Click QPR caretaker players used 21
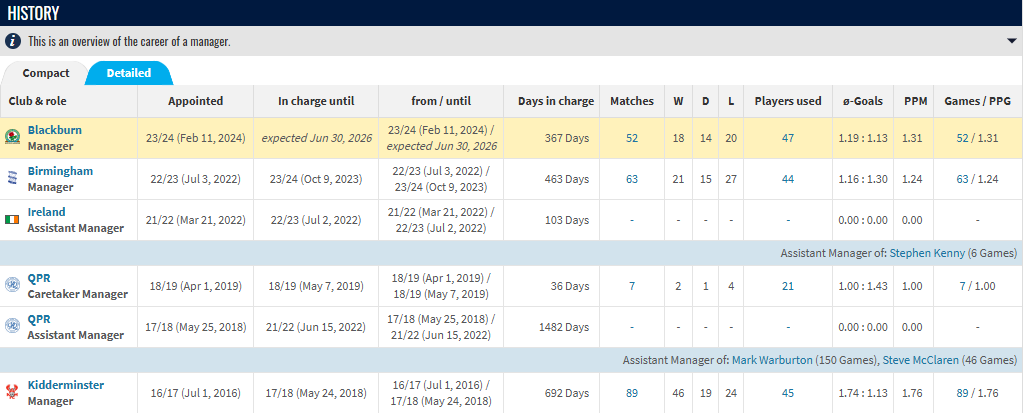This screenshot has width=1023, height=413. click(x=788, y=286)
